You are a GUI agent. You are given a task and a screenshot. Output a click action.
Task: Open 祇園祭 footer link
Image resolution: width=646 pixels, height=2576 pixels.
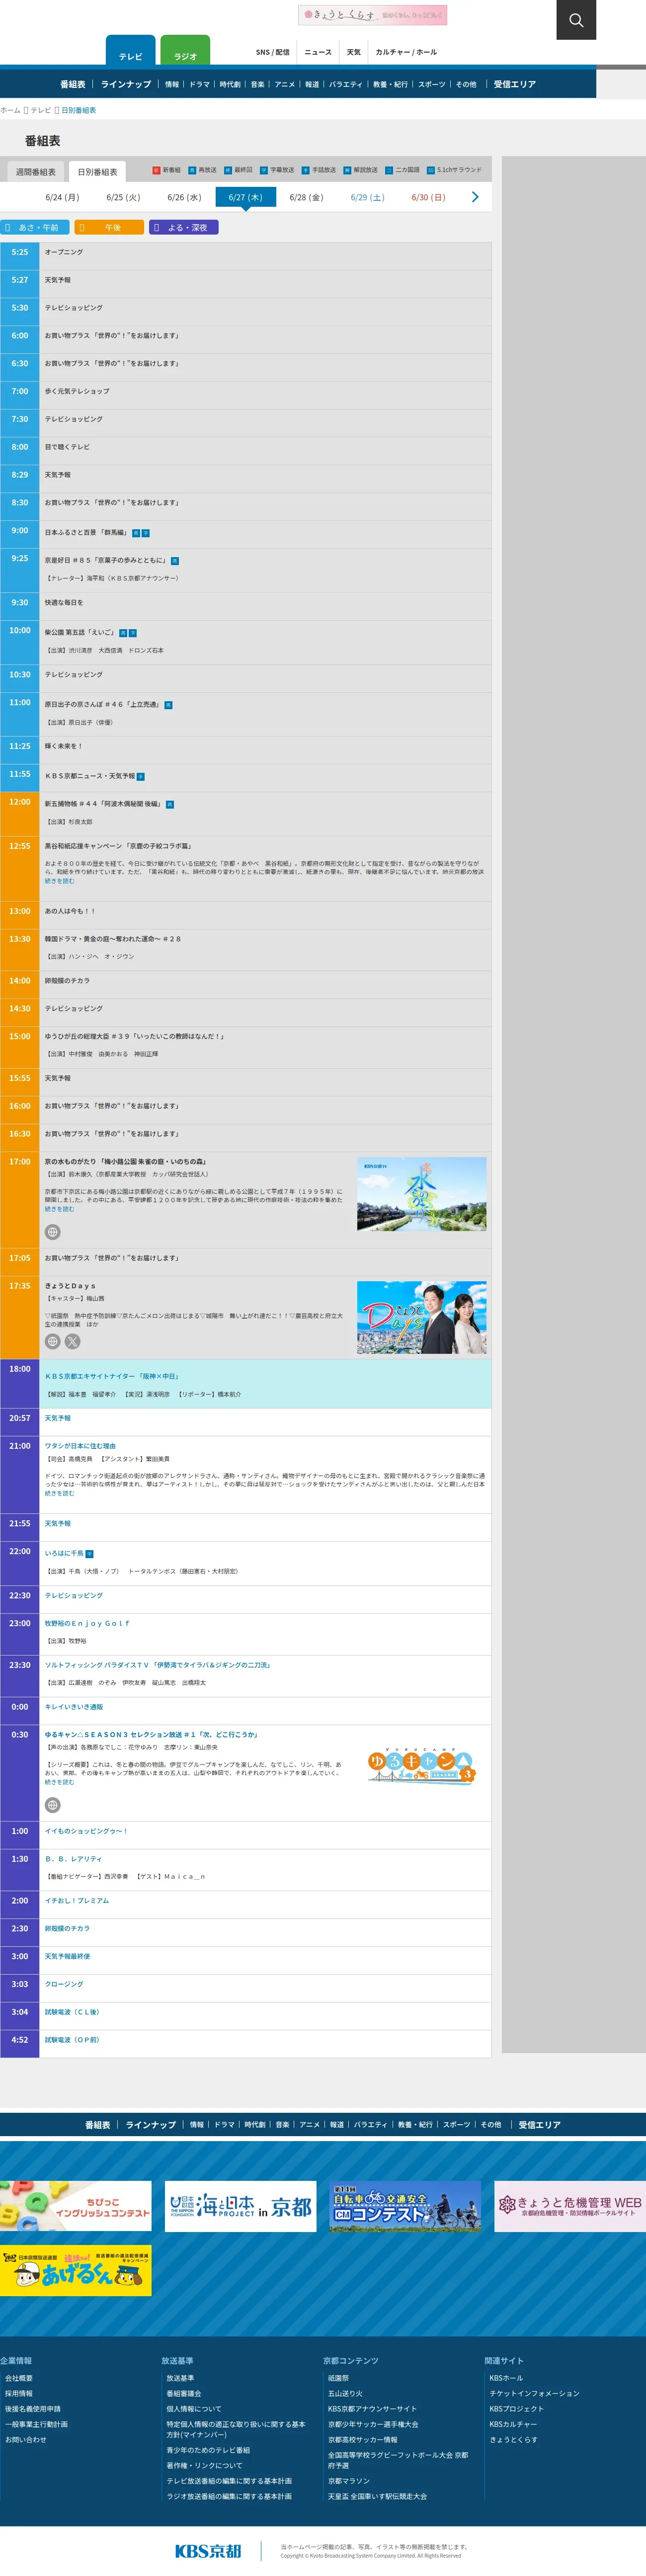(x=339, y=2378)
